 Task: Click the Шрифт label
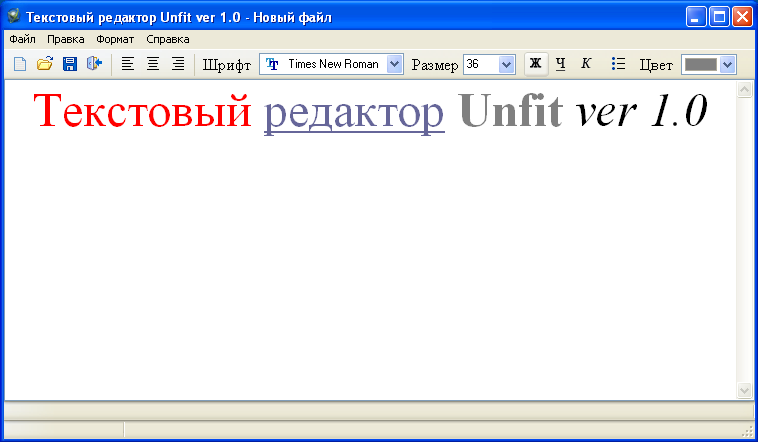[x=227, y=65]
